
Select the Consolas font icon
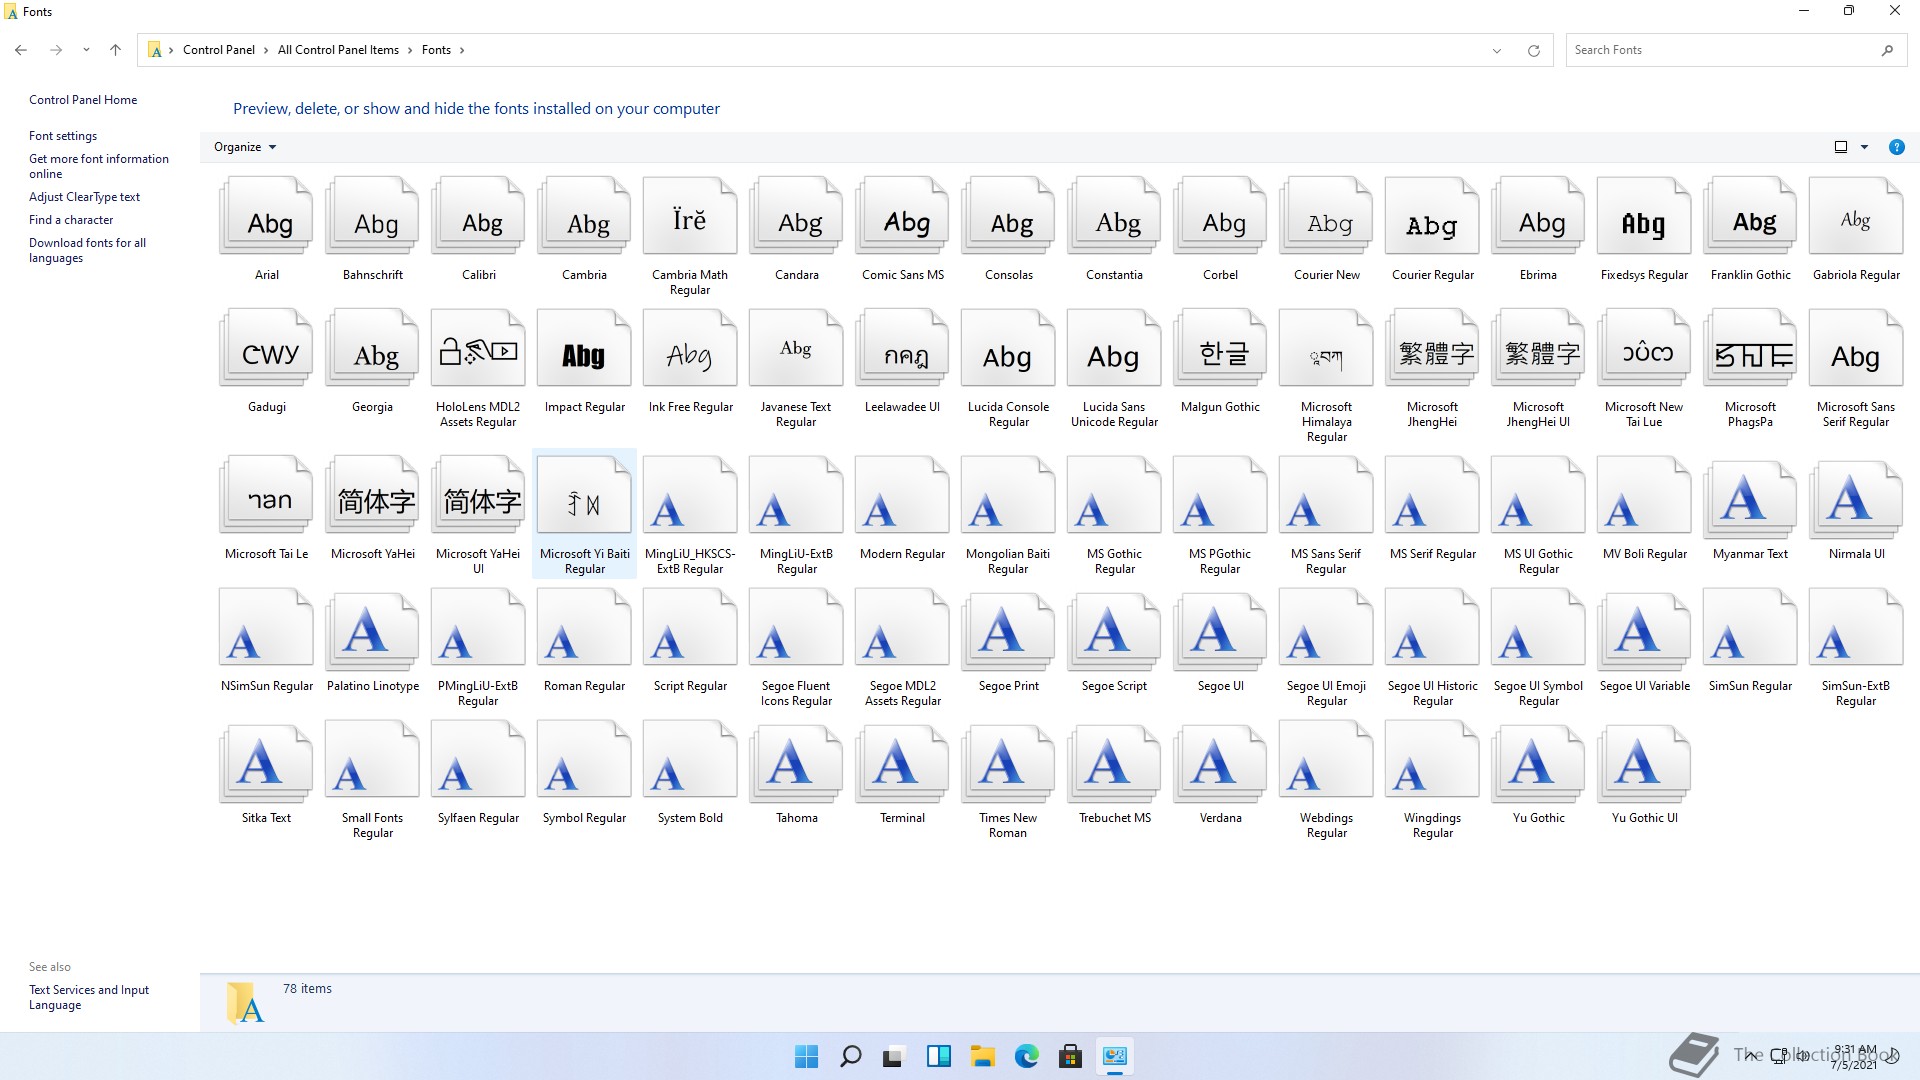[1008, 217]
